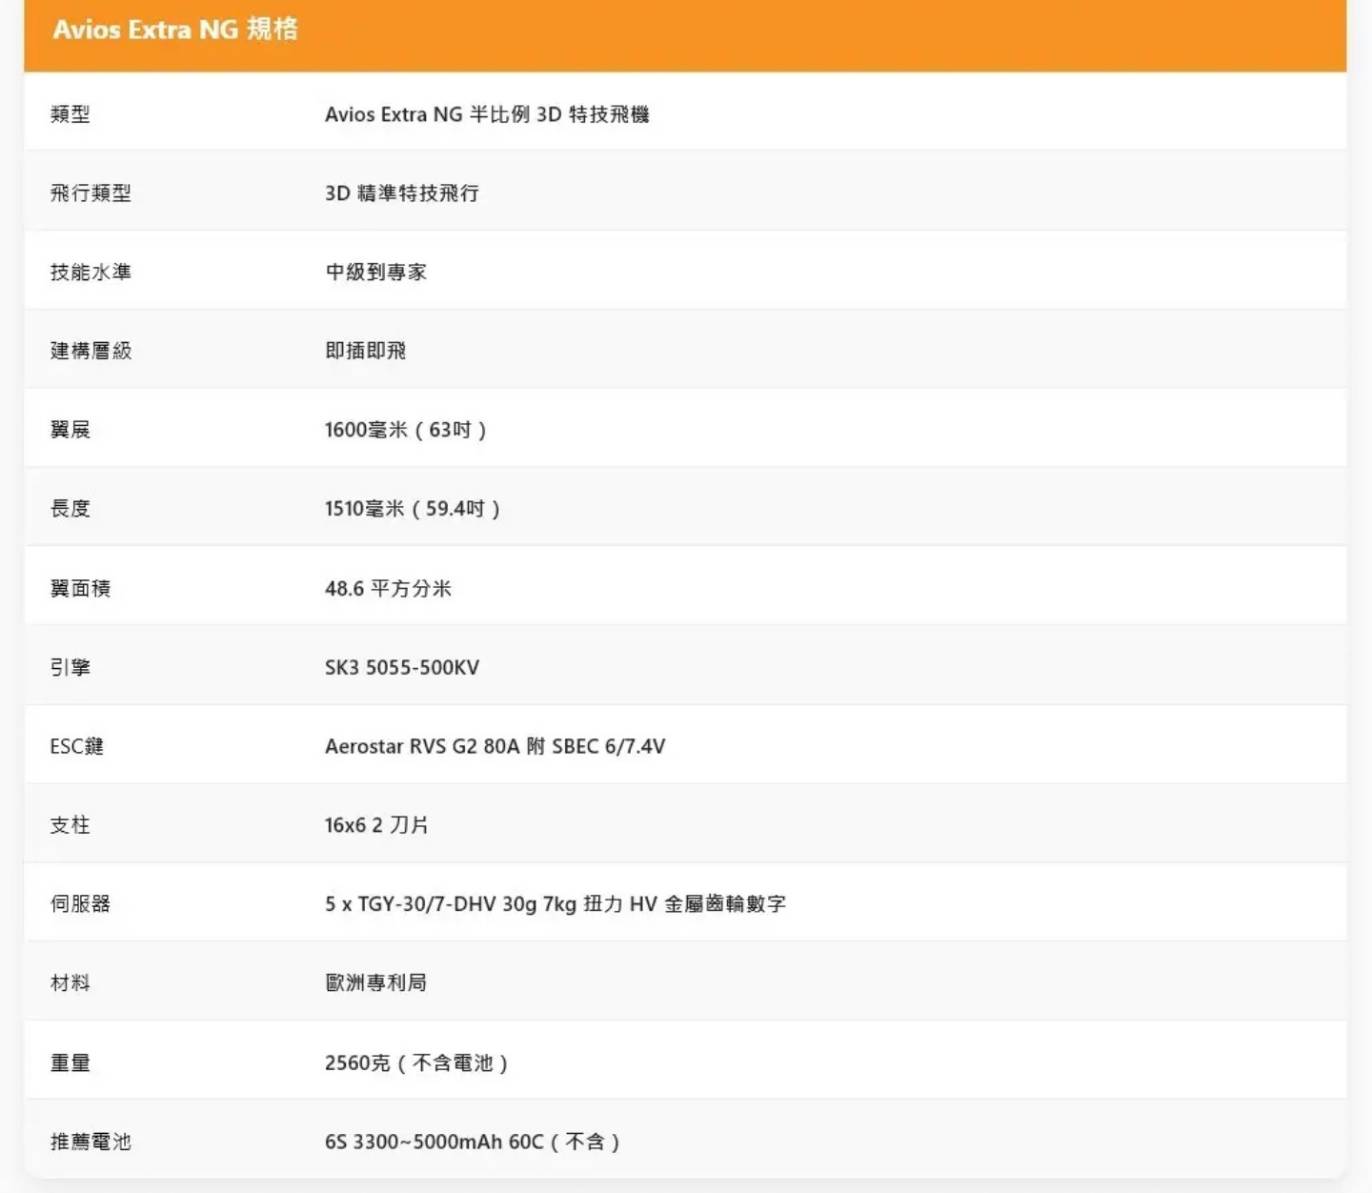Viewport: 1372px width, 1193px height.
Task: Select the 16x6 2 刀片 propeller value
Action: click(x=376, y=825)
